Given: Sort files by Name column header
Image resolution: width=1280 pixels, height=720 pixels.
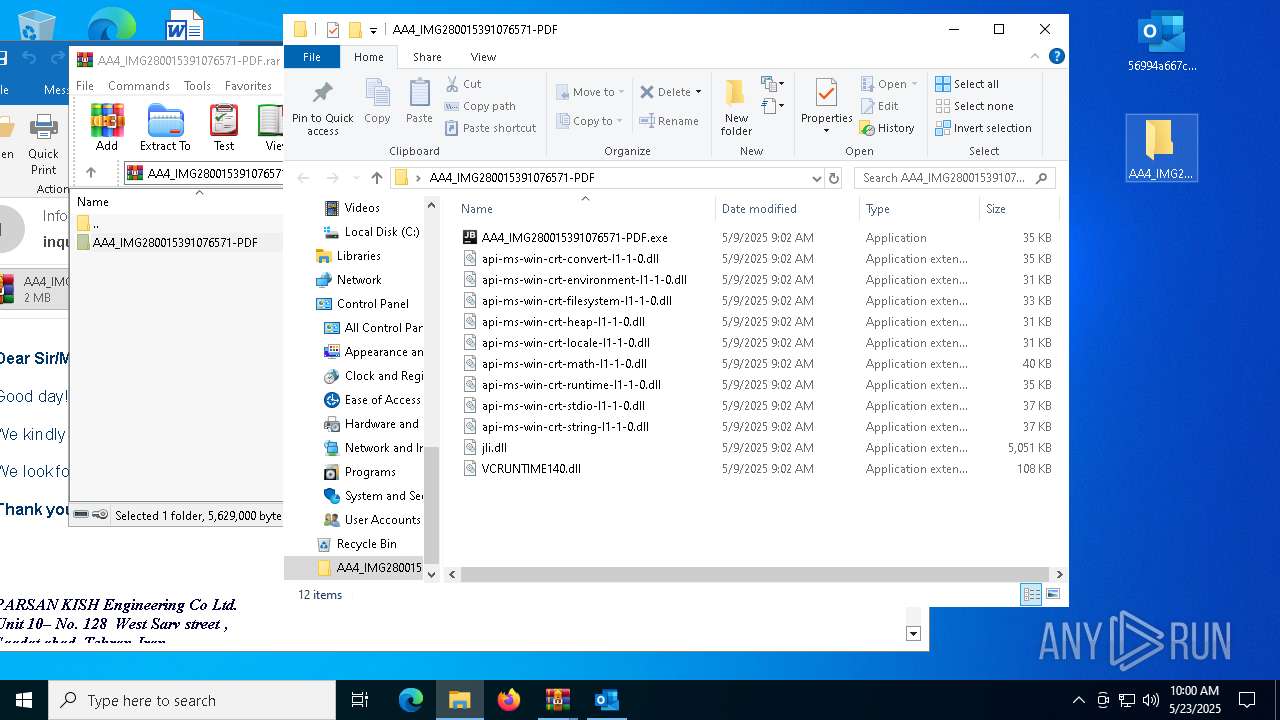Looking at the screenshot, I should 585,209.
